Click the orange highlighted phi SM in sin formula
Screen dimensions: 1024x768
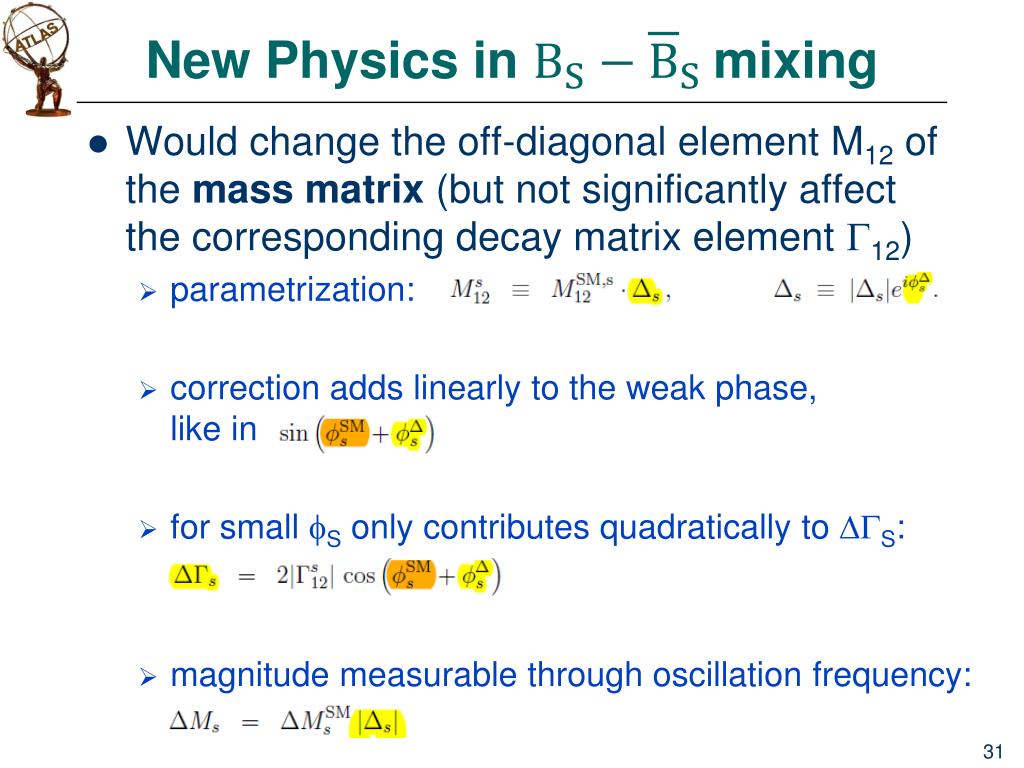[x=344, y=432]
